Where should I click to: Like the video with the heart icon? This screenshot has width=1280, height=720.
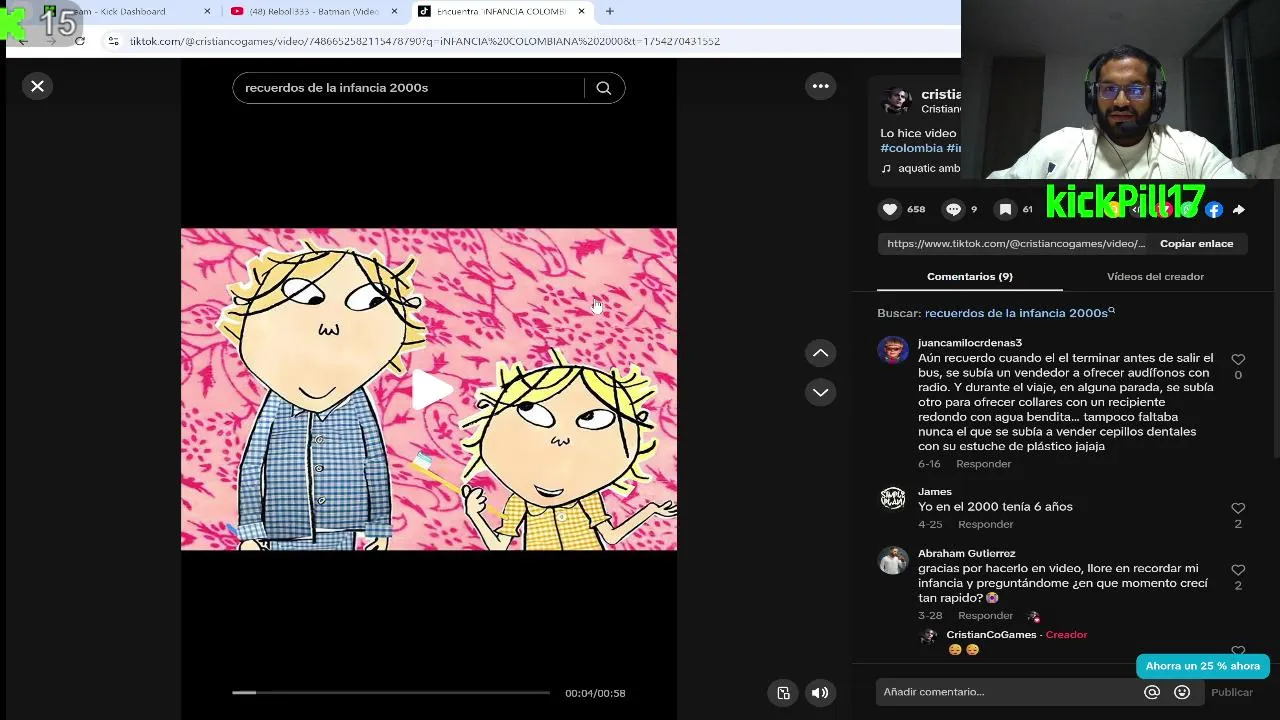890,209
